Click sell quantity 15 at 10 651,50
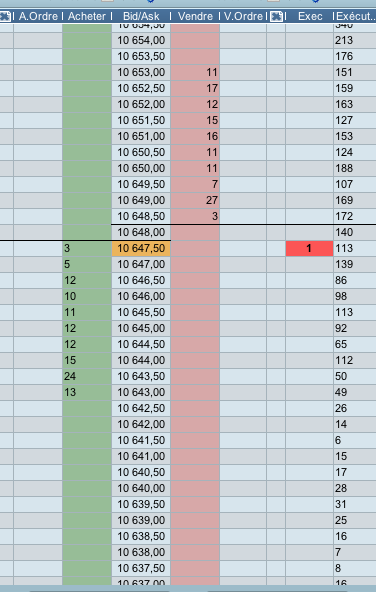The width and height of the screenshot is (376, 592). (x=195, y=120)
